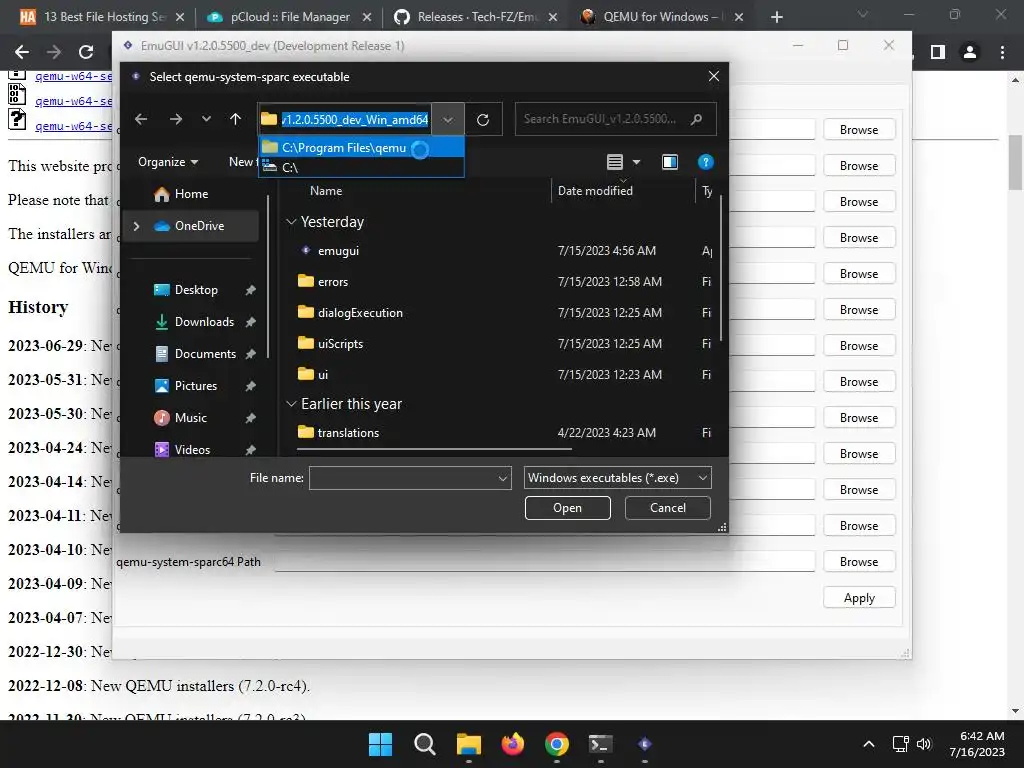Switch to Releases Tech-FZ GitHub tab
The height and width of the screenshot is (768, 1024).
tap(475, 17)
